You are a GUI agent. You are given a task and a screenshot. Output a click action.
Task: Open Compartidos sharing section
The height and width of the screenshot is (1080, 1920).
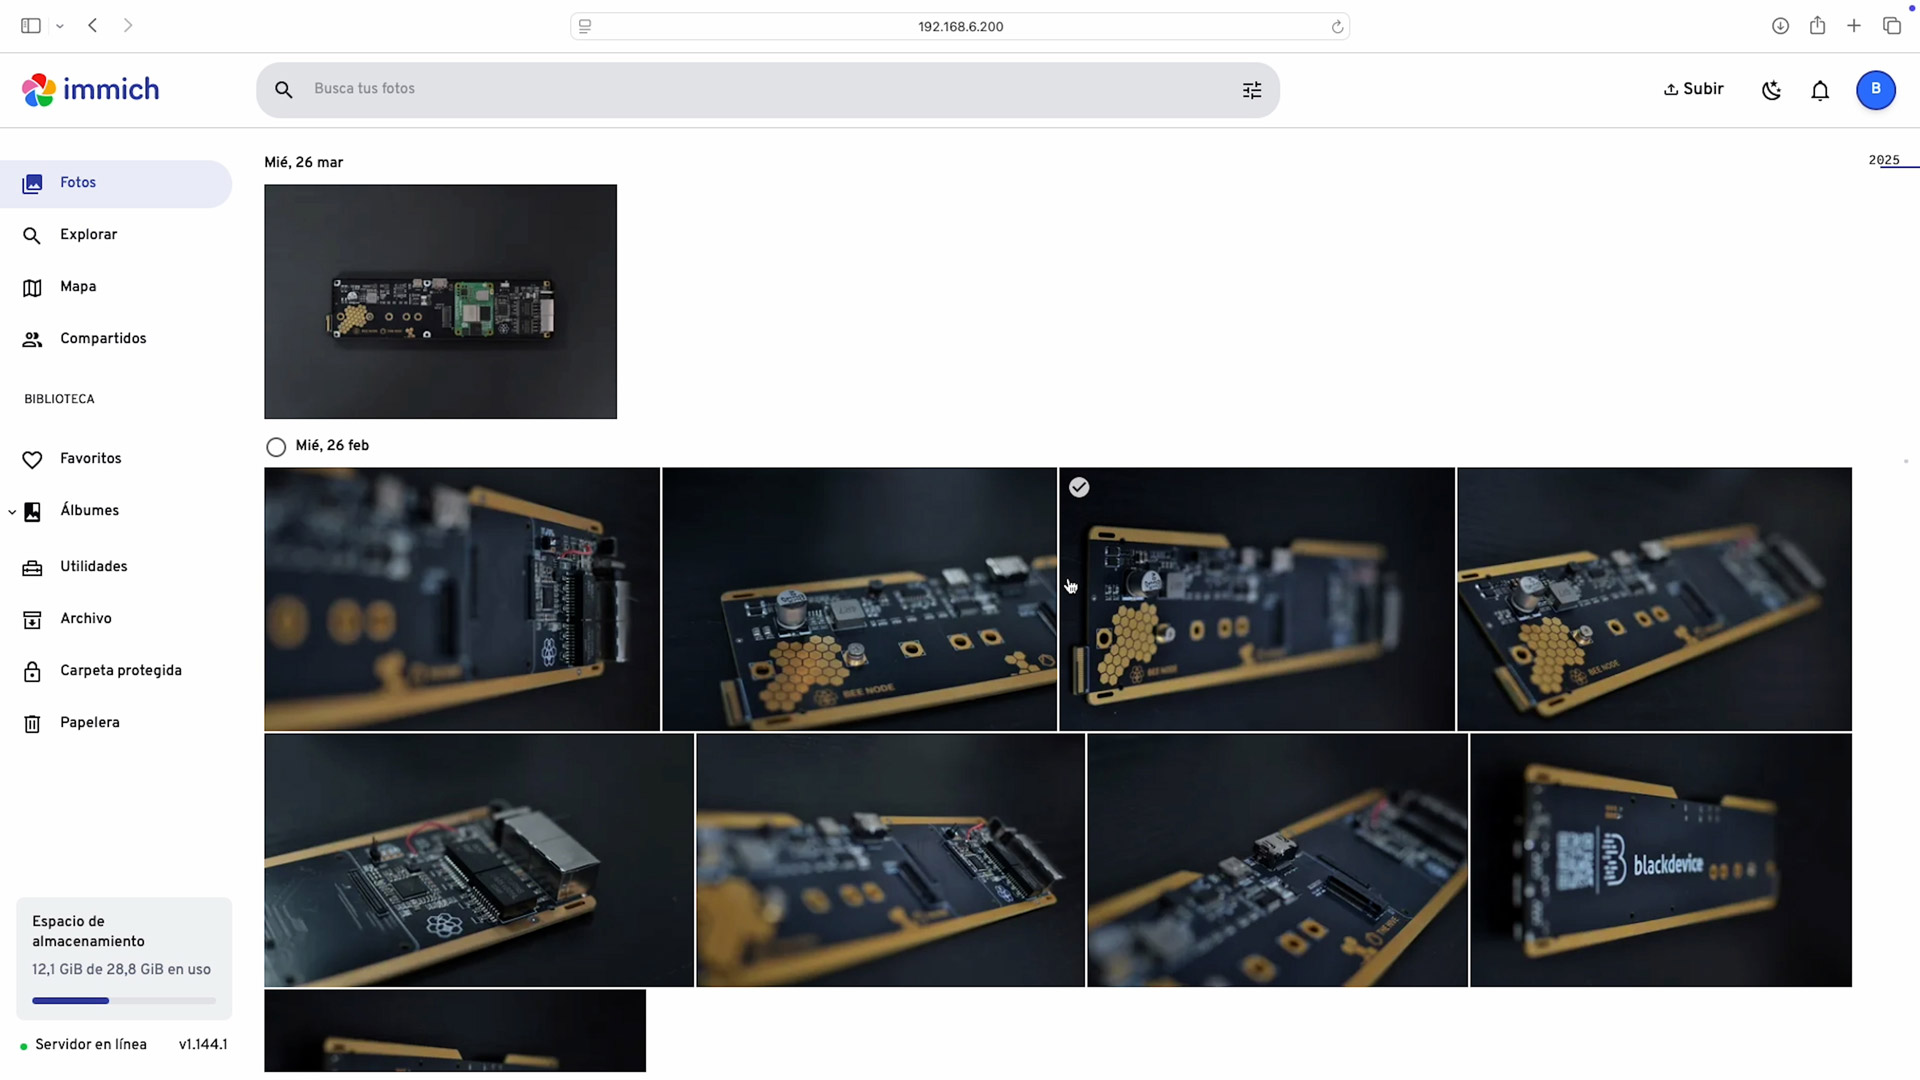pos(103,339)
